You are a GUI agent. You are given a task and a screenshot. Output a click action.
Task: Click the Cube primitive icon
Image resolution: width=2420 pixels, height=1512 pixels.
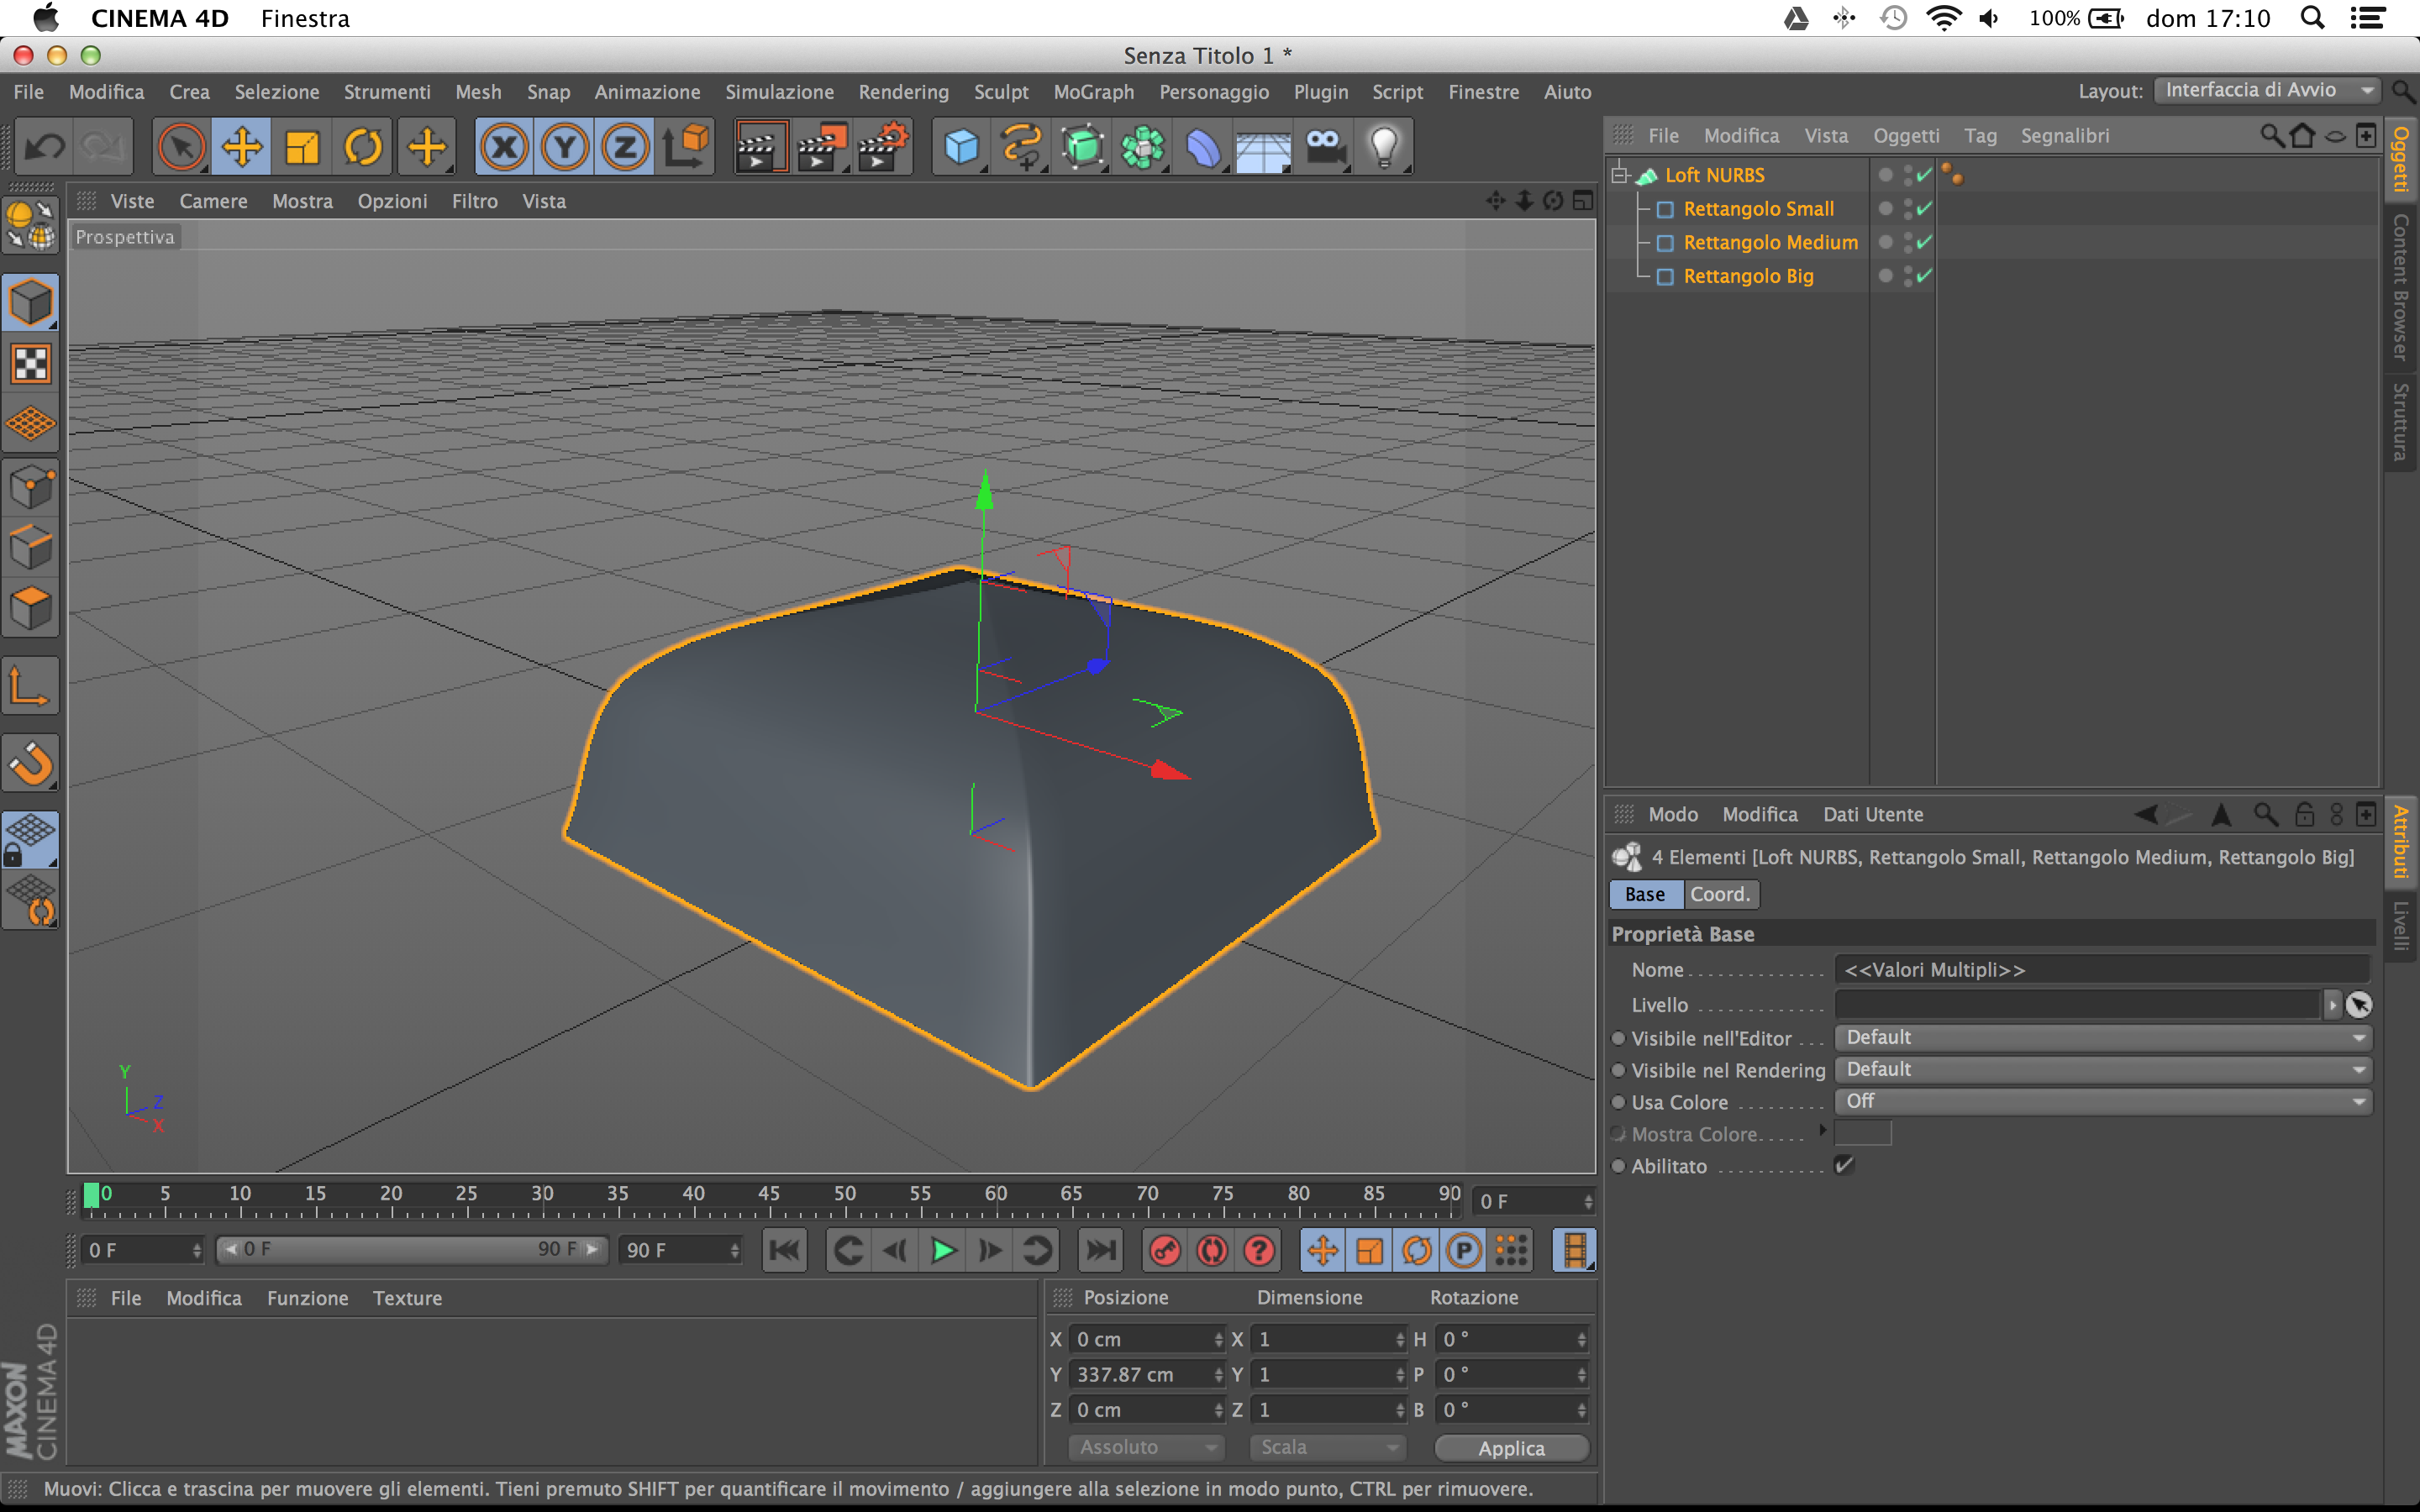click(961, 148)
